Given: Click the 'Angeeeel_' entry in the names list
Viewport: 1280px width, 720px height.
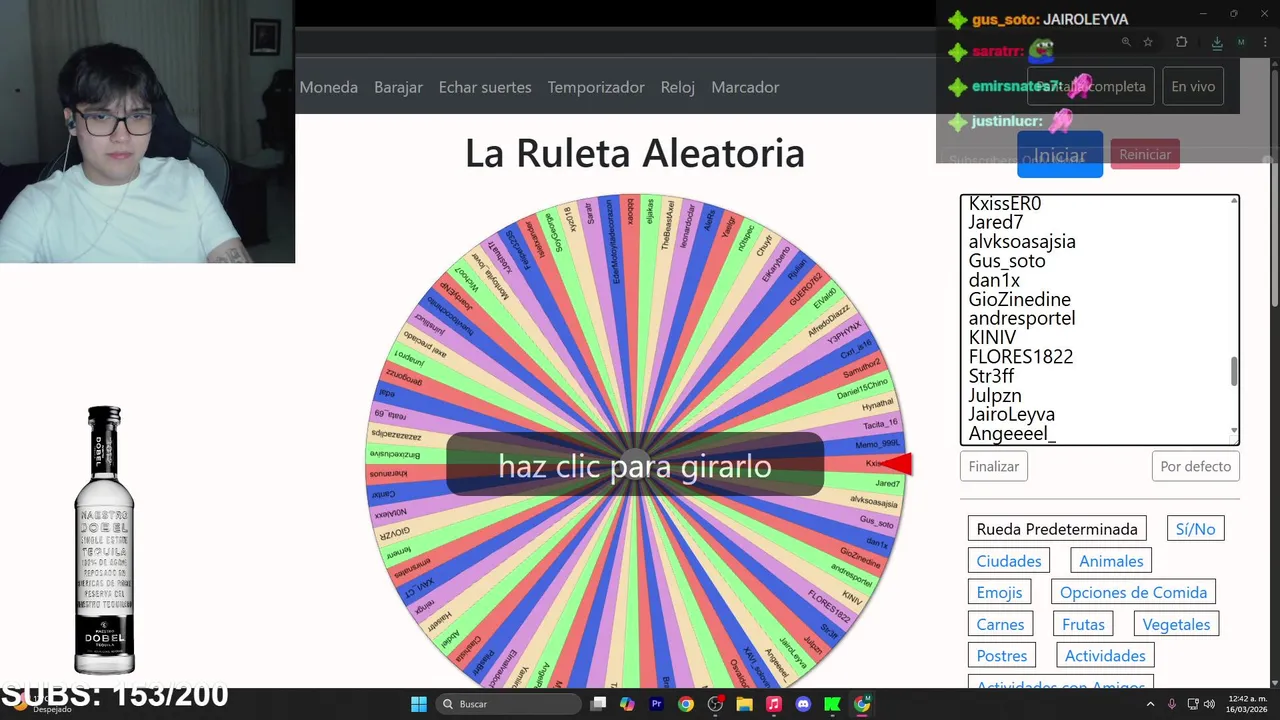Looking at the screenshot, I should [1012, 434].
